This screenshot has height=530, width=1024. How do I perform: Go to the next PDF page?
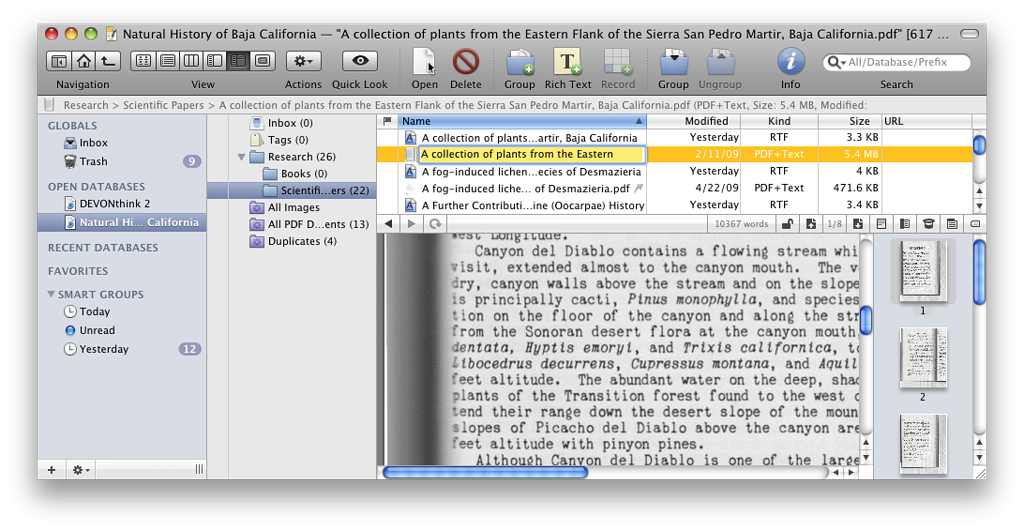coord(857,224)
